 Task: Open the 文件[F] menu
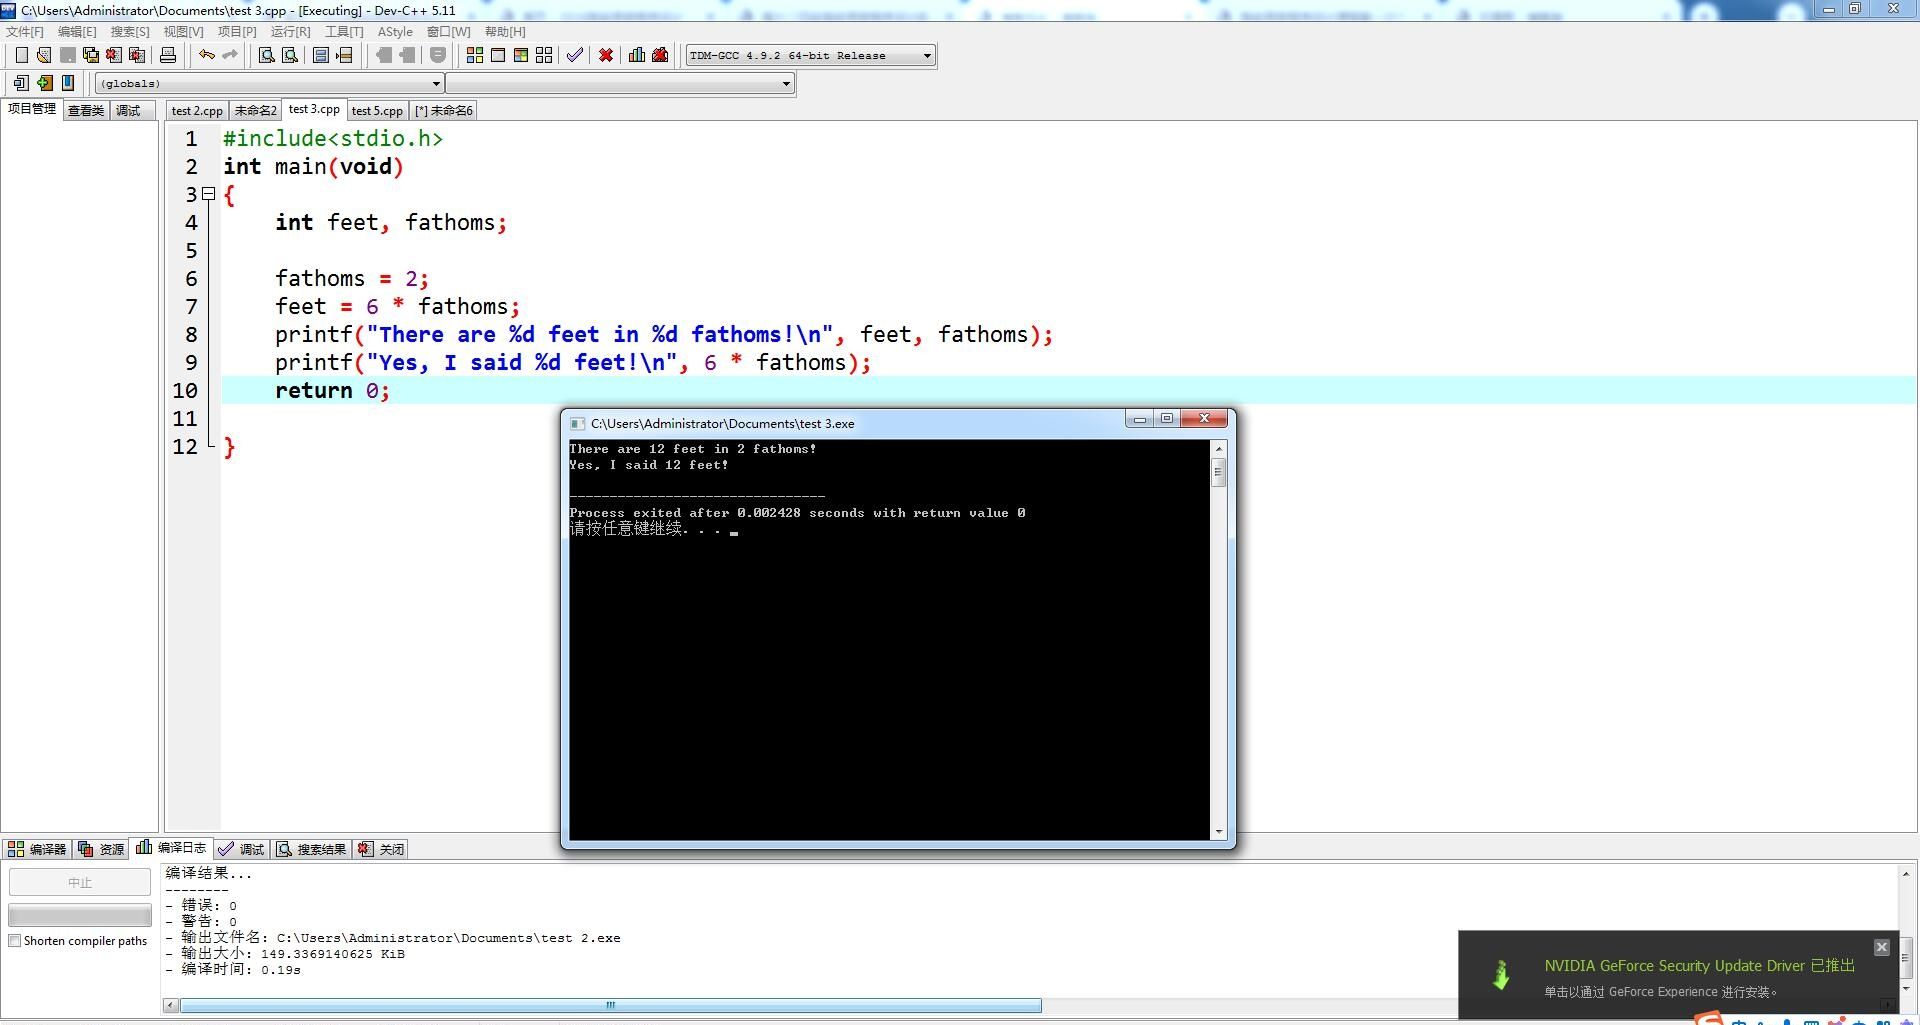25,32
